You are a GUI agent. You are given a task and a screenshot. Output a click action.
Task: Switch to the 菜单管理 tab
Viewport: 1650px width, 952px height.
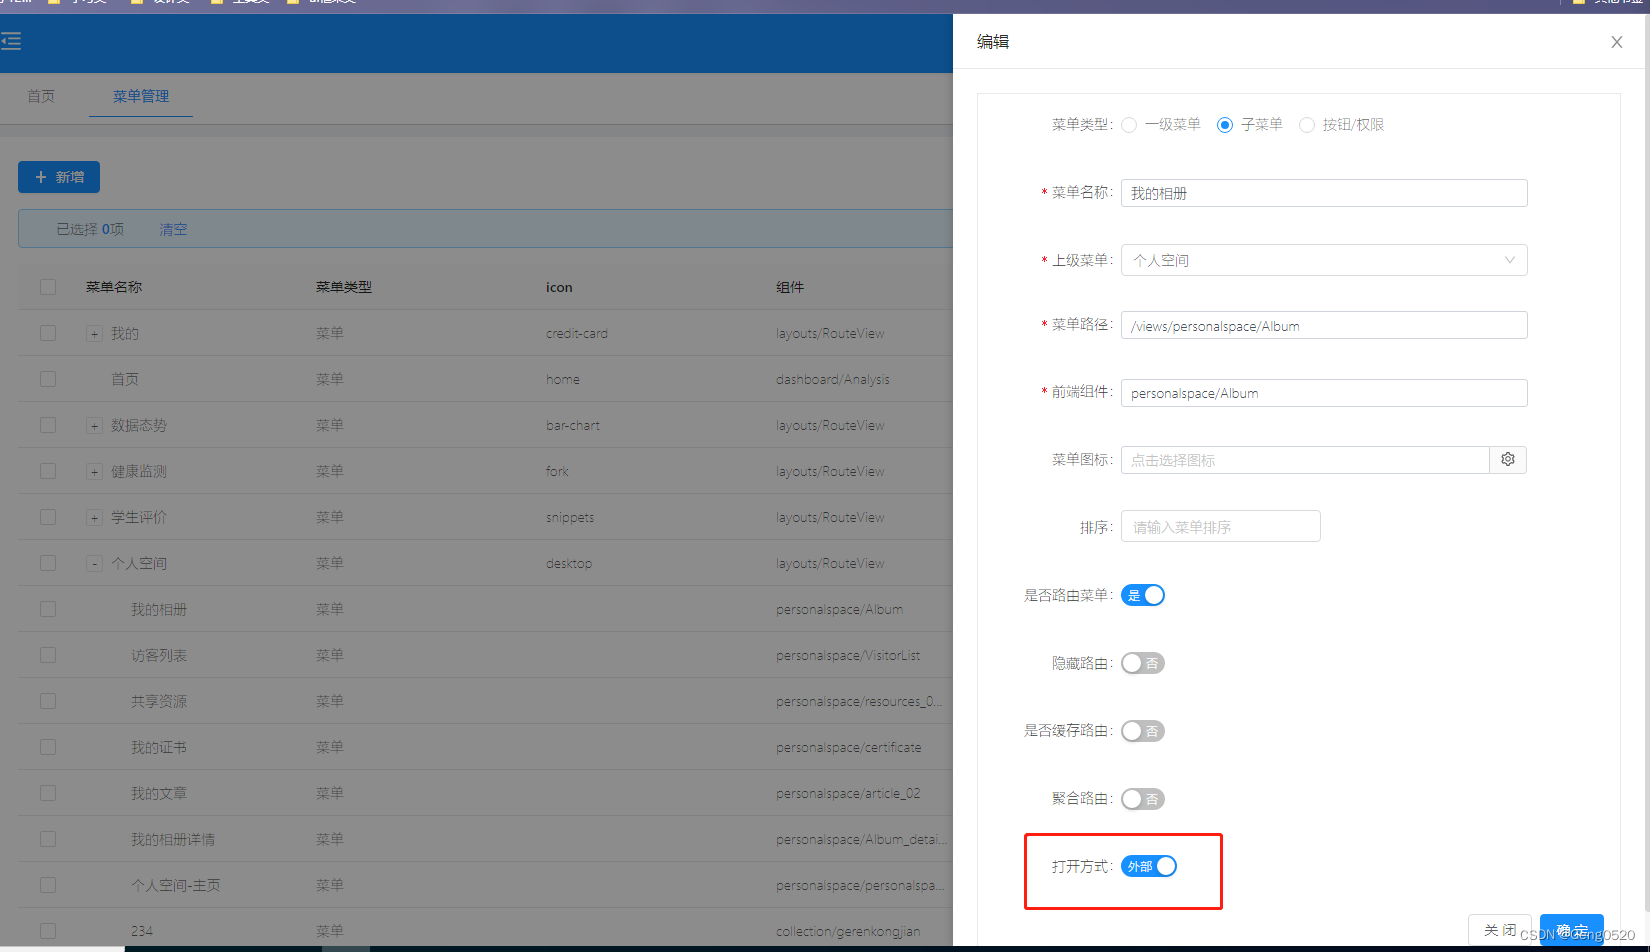(x=141, y=96)
